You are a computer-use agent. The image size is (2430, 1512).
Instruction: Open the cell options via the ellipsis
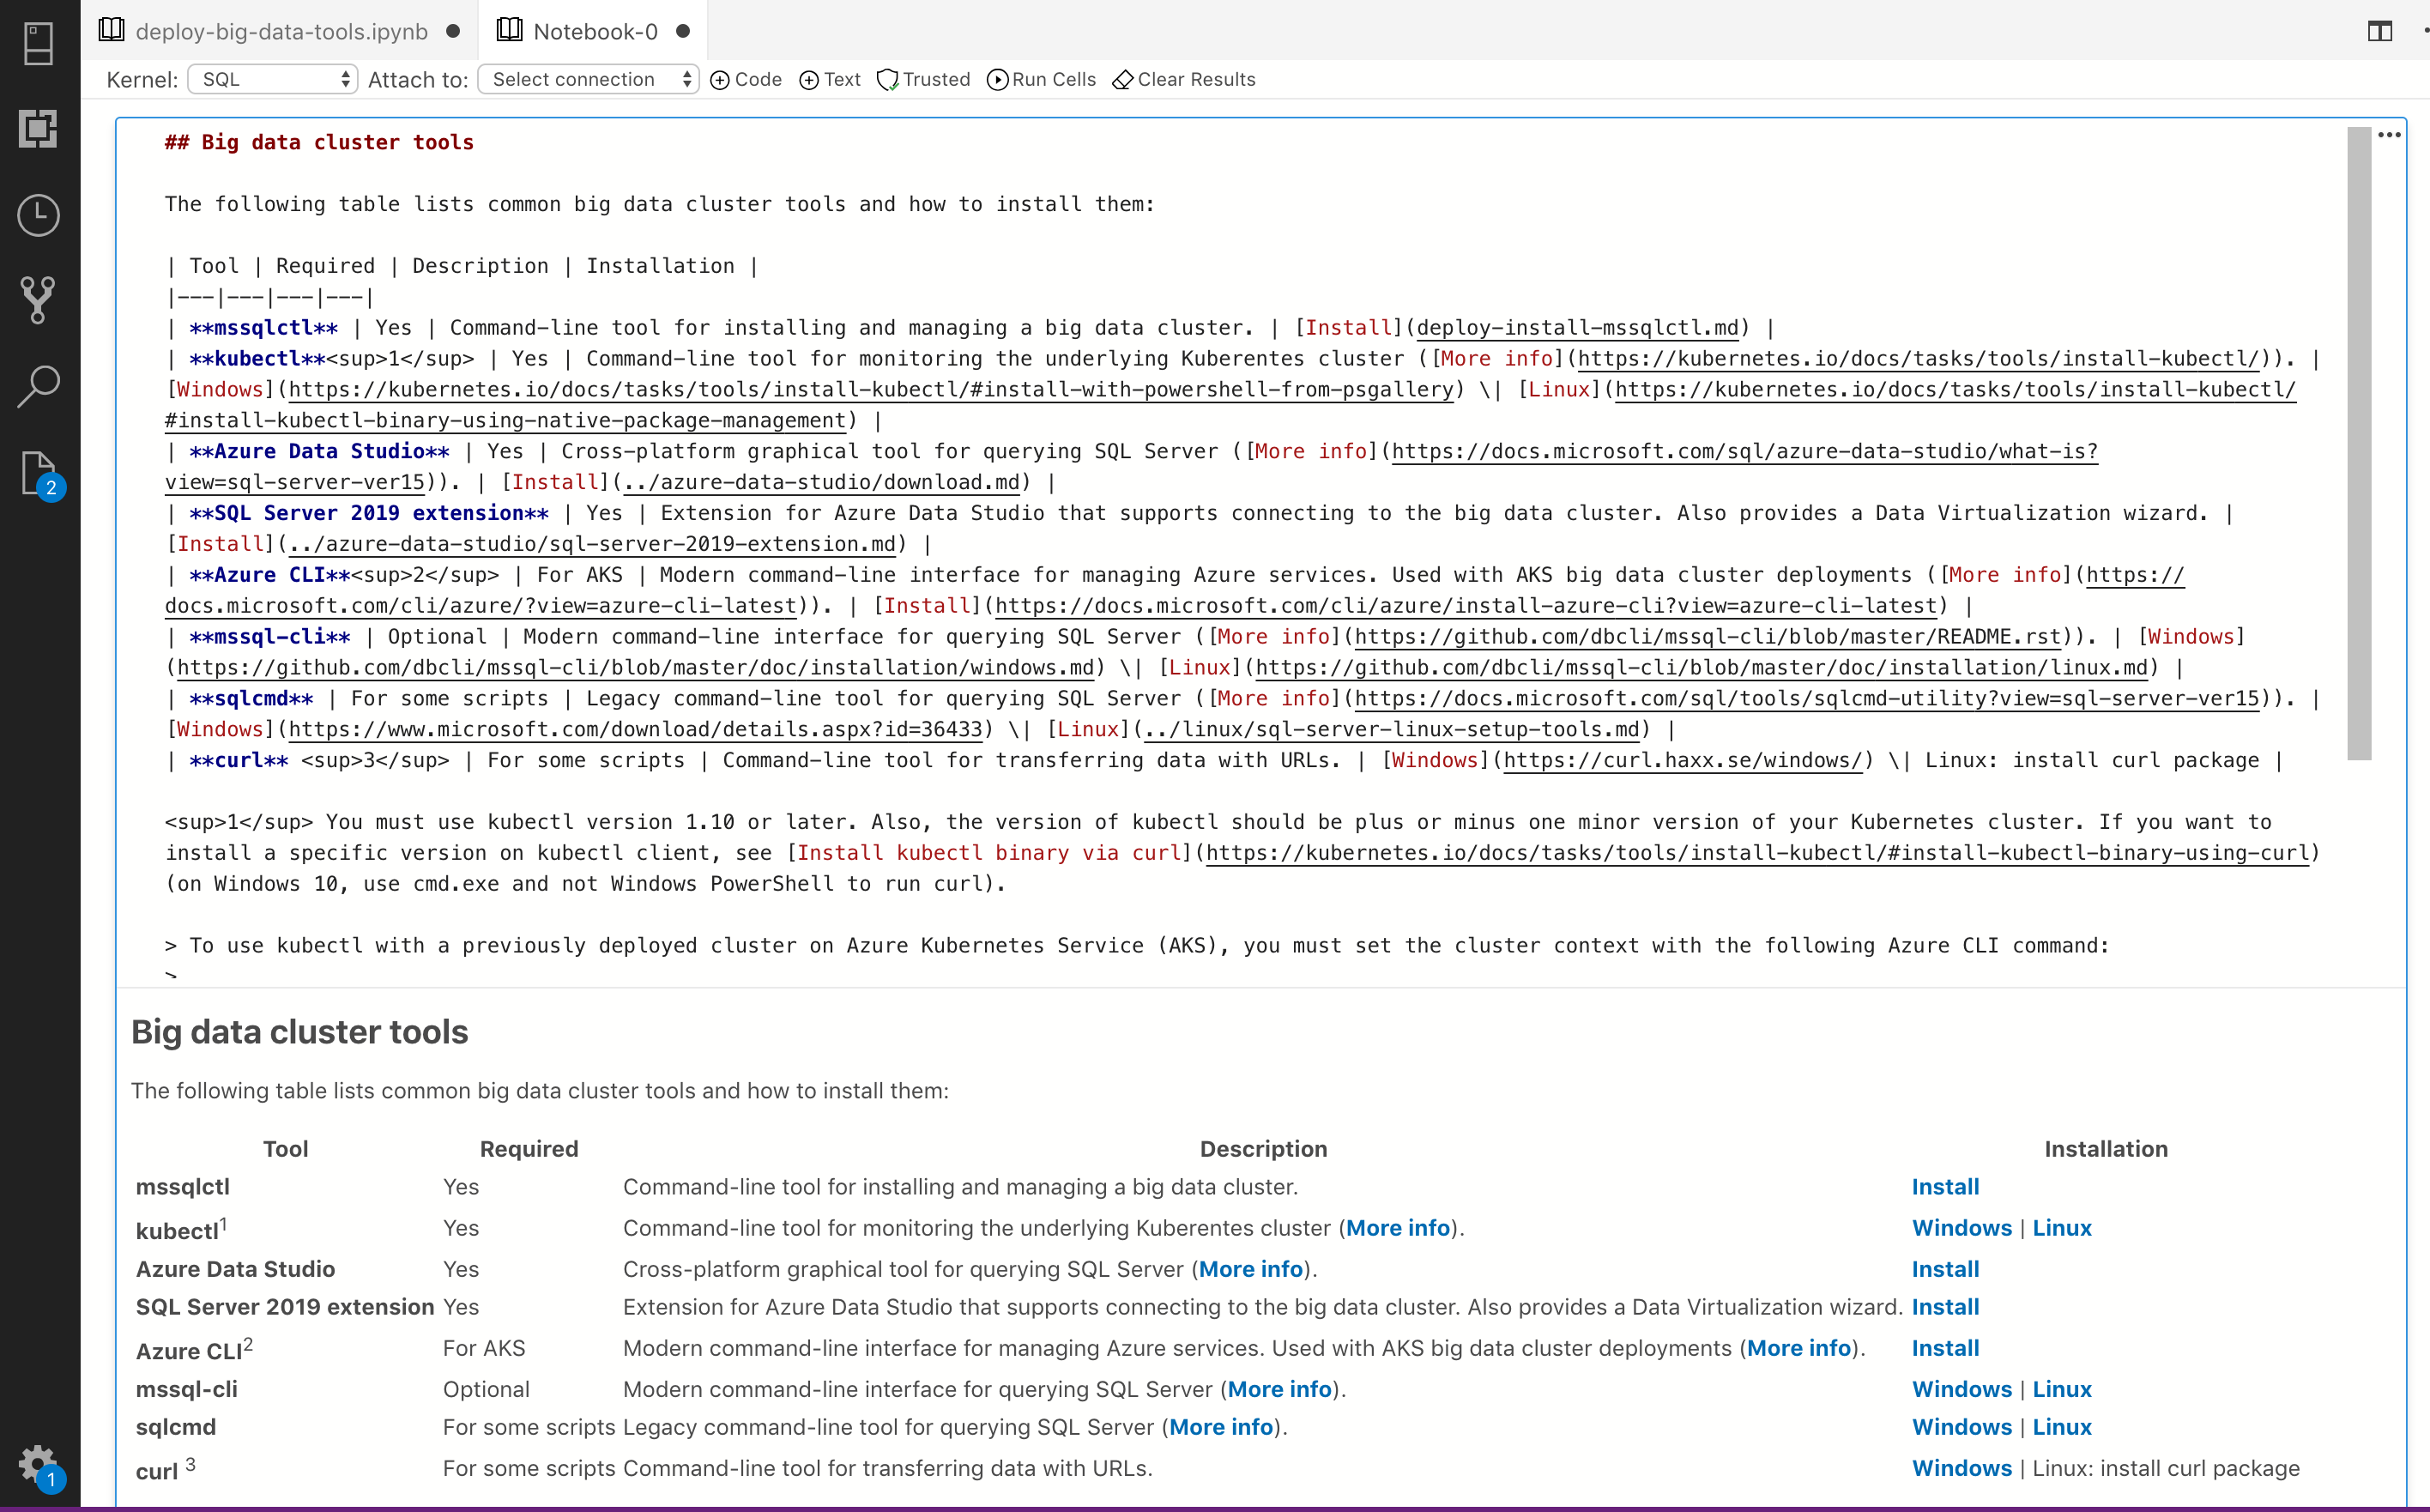2388,135
